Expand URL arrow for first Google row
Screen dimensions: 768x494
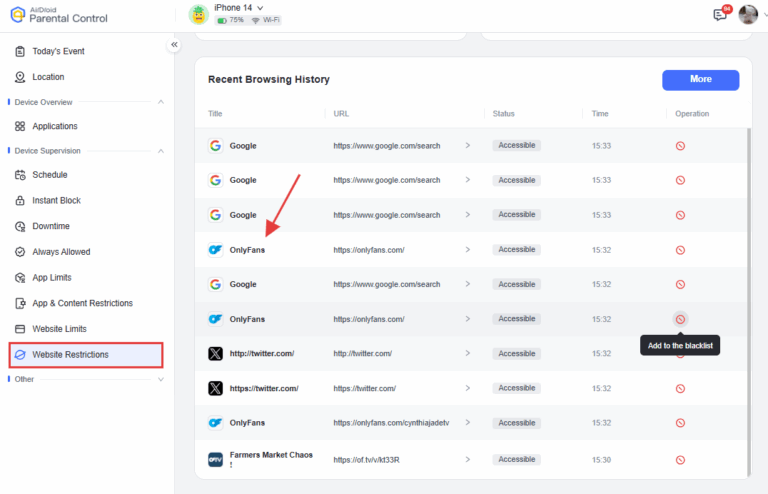(468, 145)
